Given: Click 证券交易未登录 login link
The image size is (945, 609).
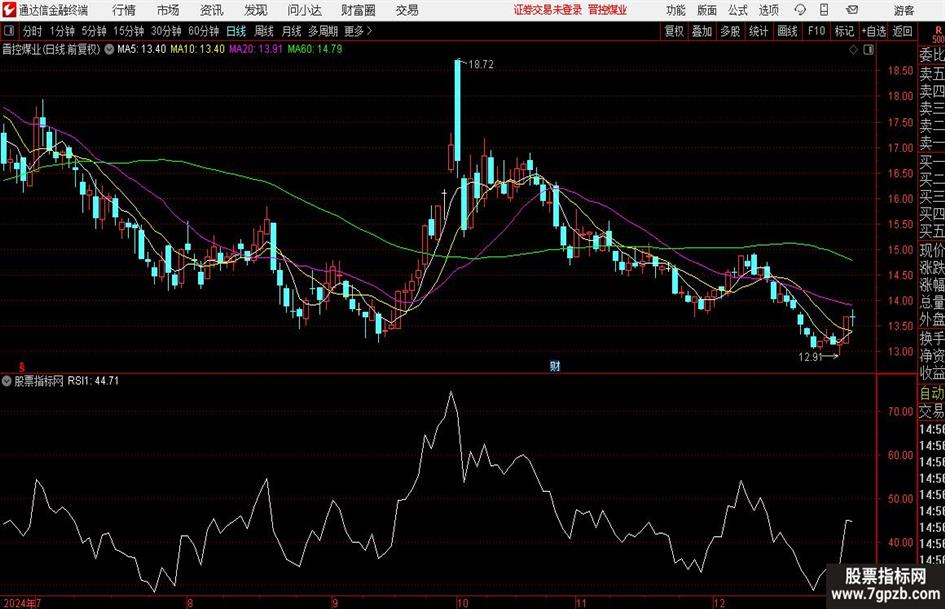Looking at the screenshot, I should click(x=548, y=10).
